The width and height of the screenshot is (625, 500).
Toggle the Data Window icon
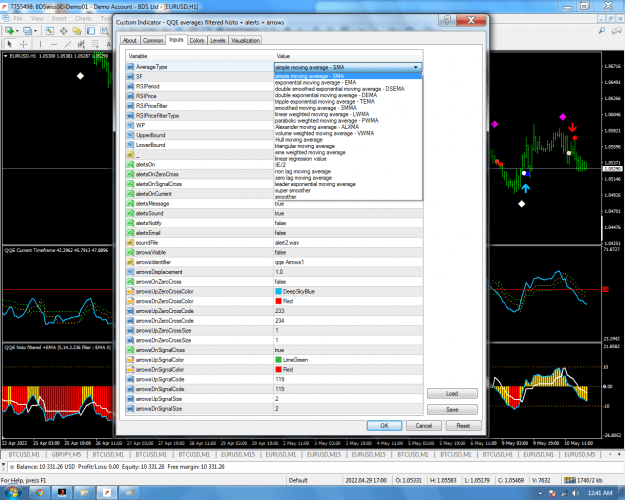point(63,31)
